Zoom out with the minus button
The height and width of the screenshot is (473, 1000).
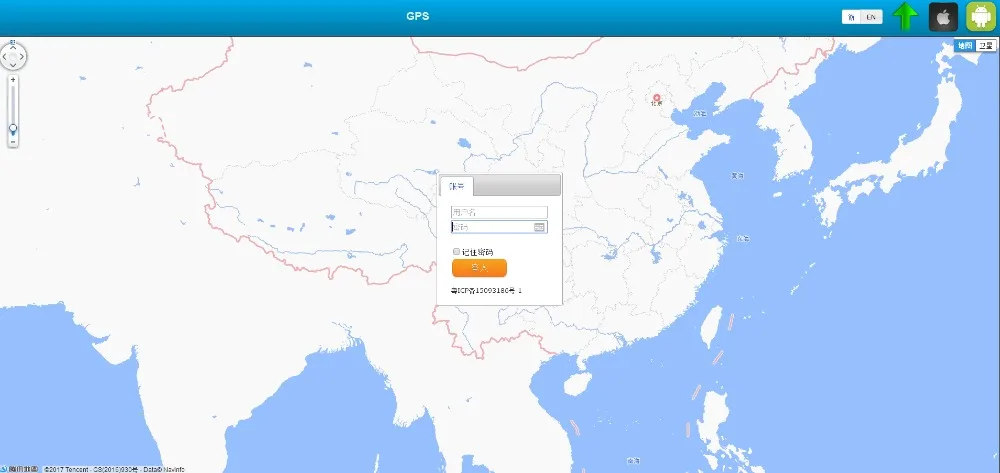13,142
